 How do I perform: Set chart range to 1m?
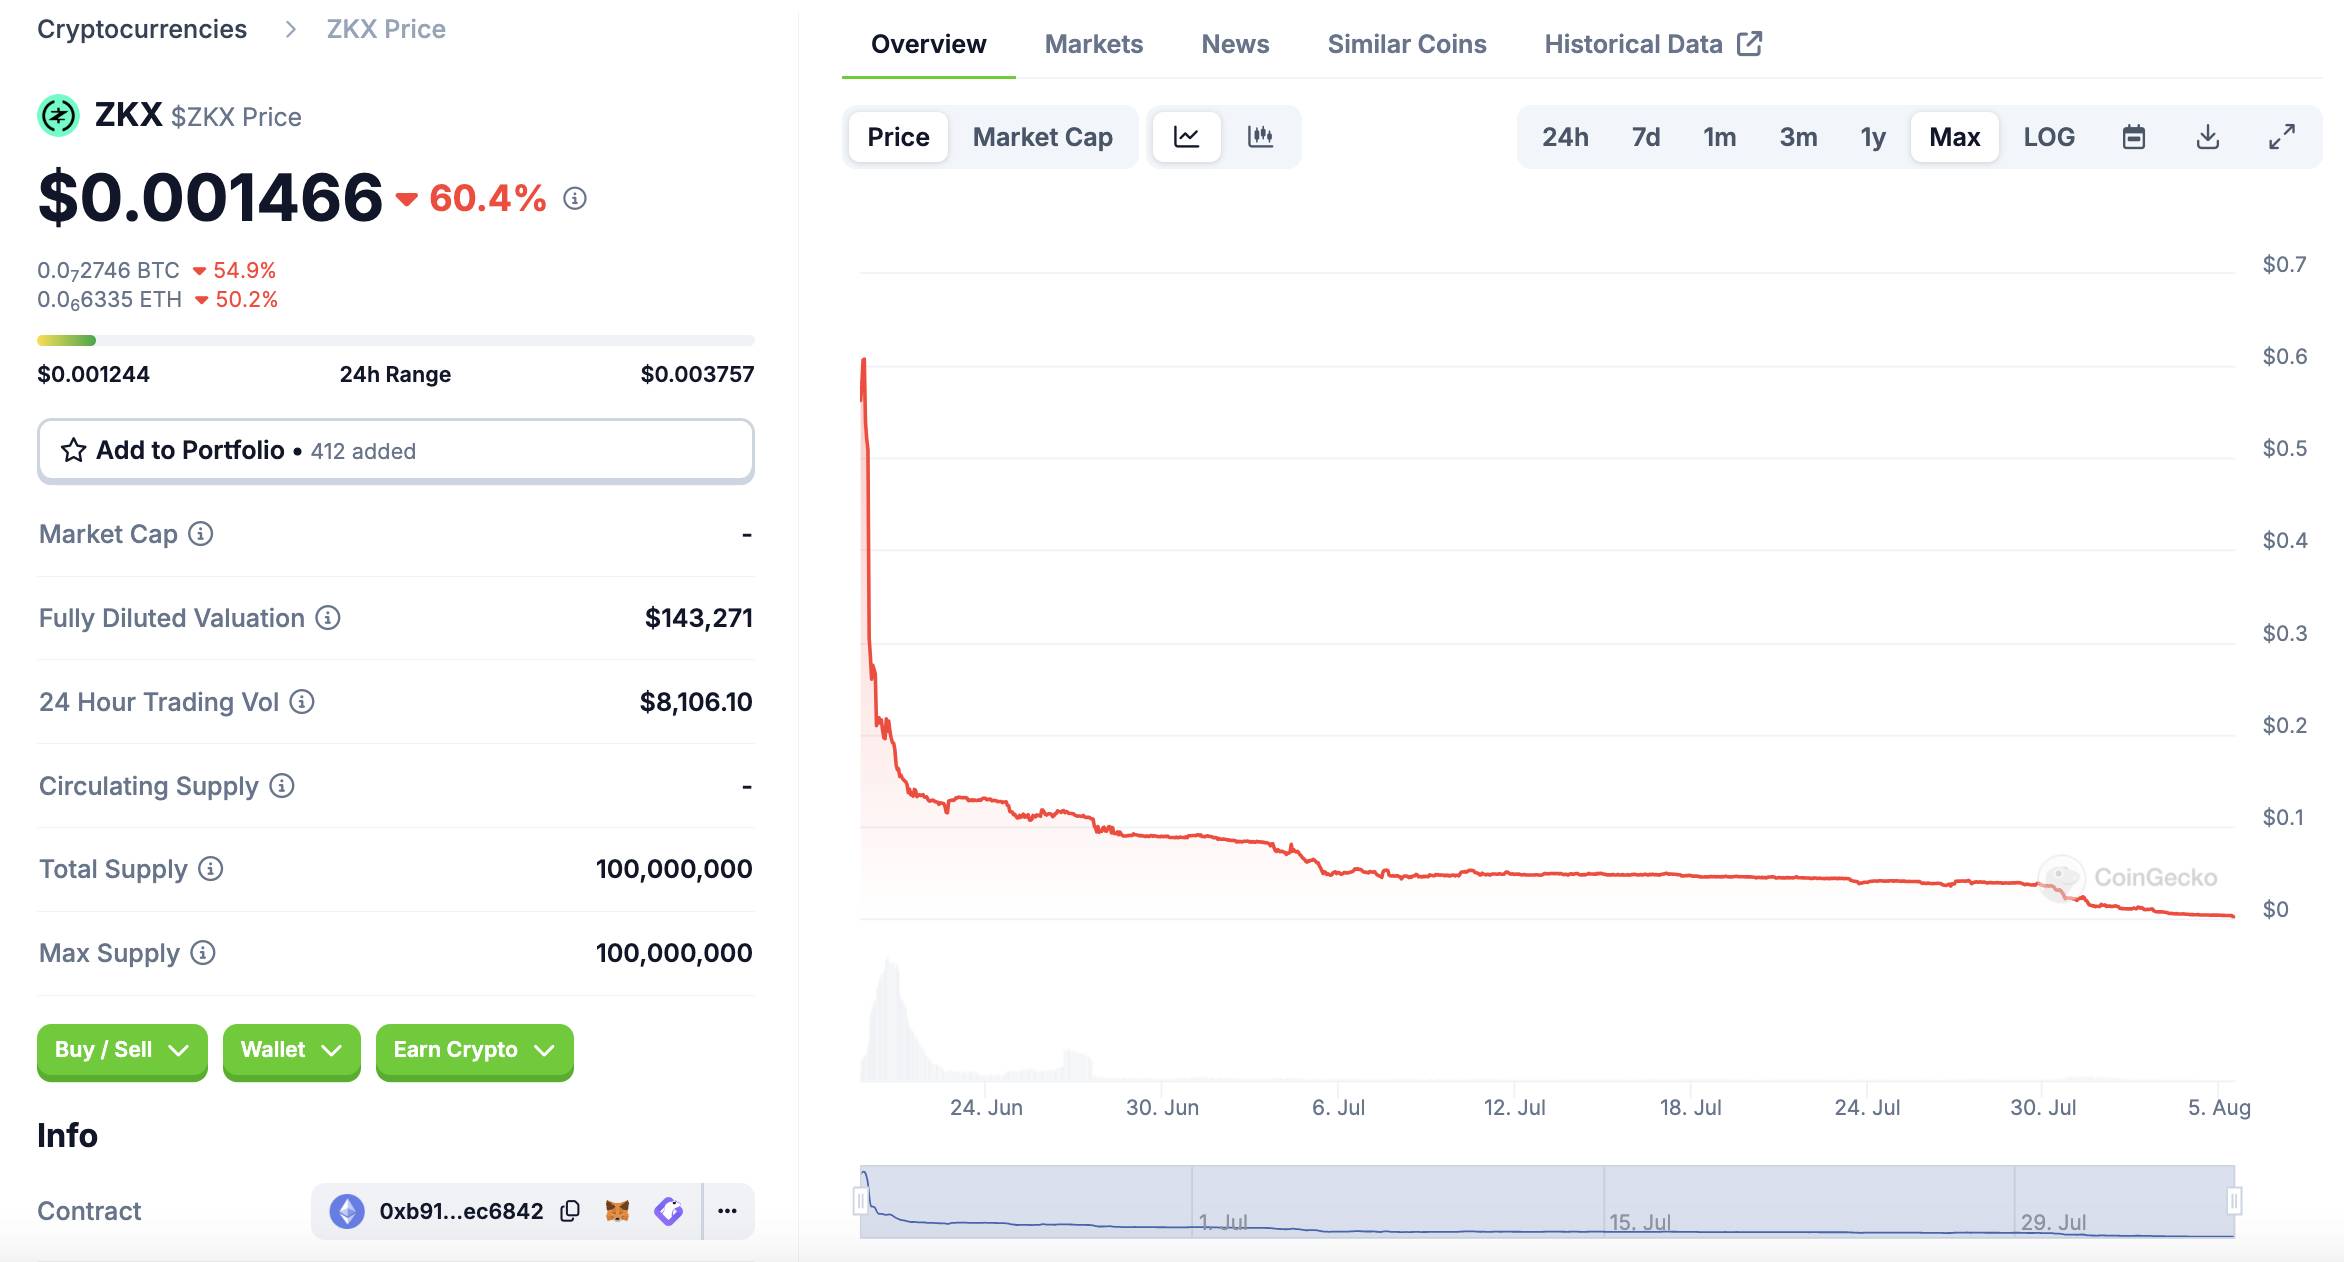point(1720,137)
